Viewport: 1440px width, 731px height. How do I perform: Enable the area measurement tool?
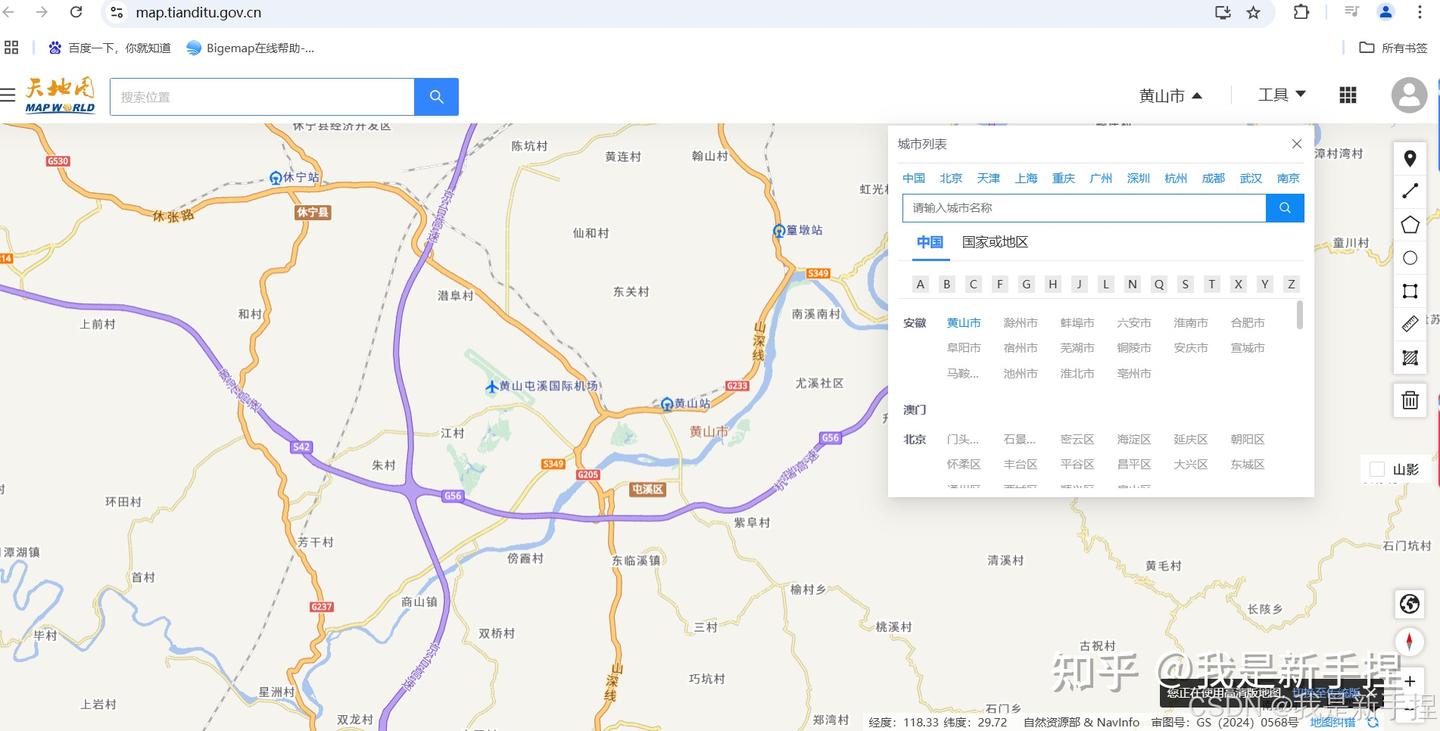1409,358
